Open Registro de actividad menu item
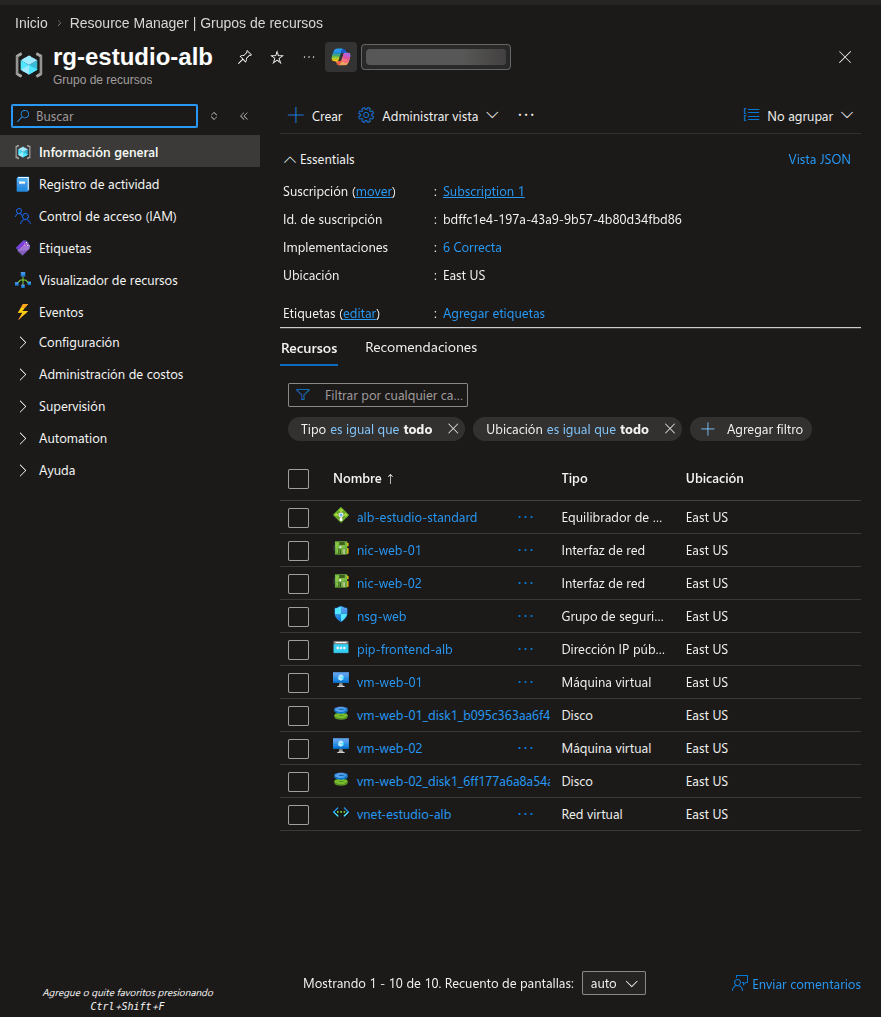The image size is (881, 1017). (x=98, y=184)
